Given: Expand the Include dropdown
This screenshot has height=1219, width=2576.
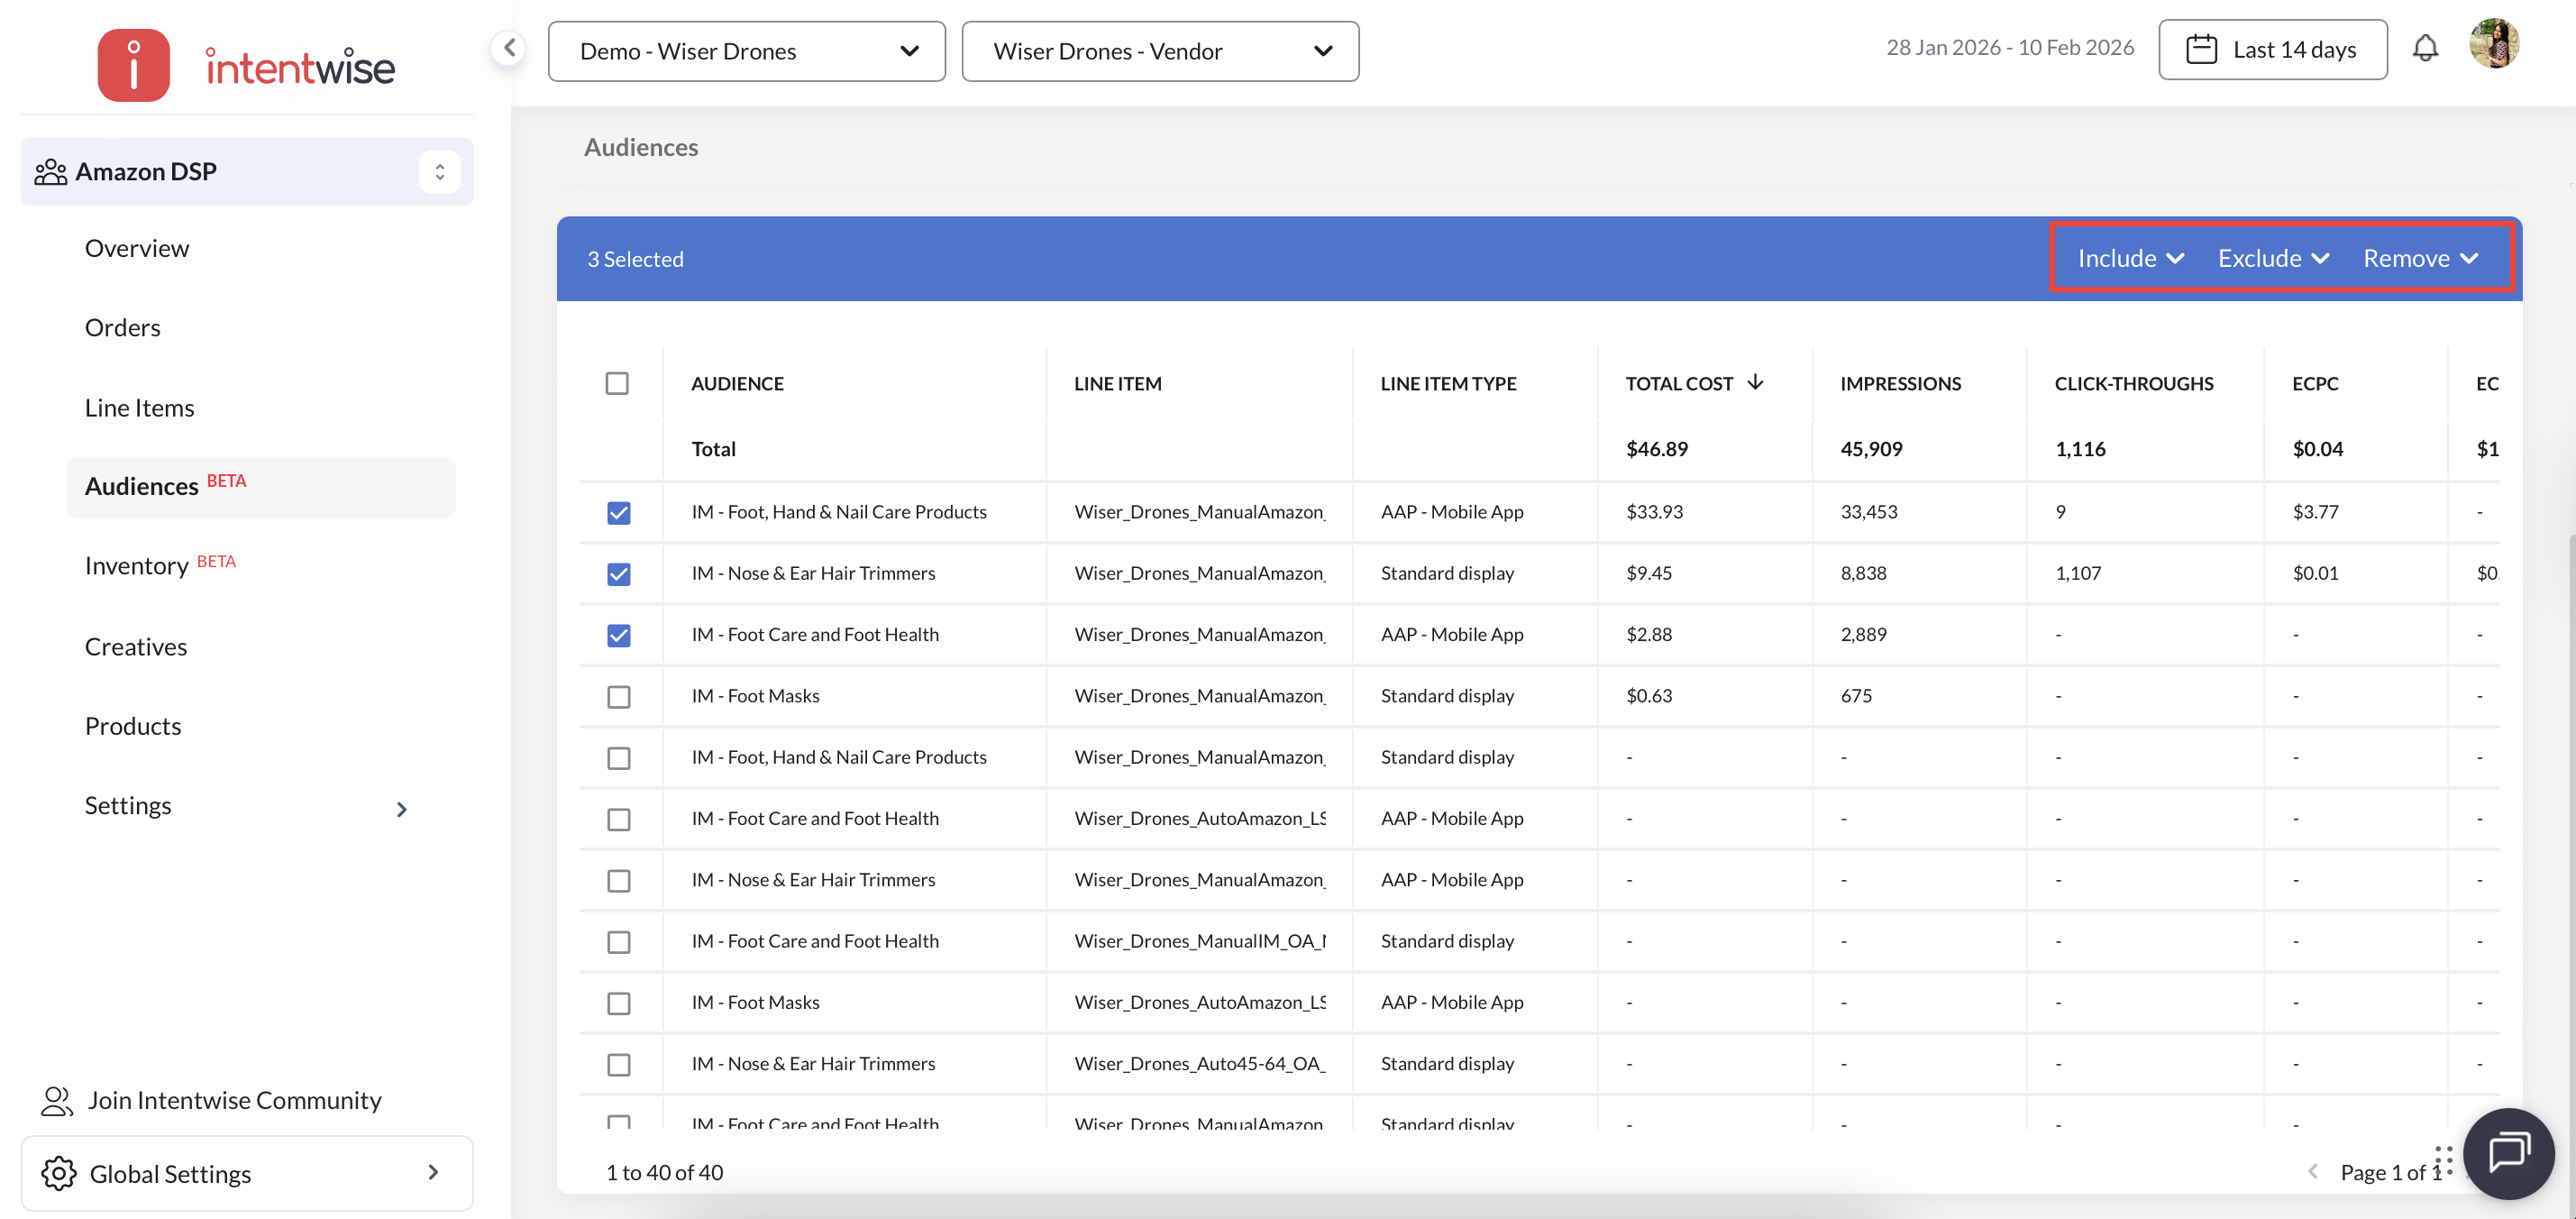Looking at the screenshot, I should tap(2130, 258).
